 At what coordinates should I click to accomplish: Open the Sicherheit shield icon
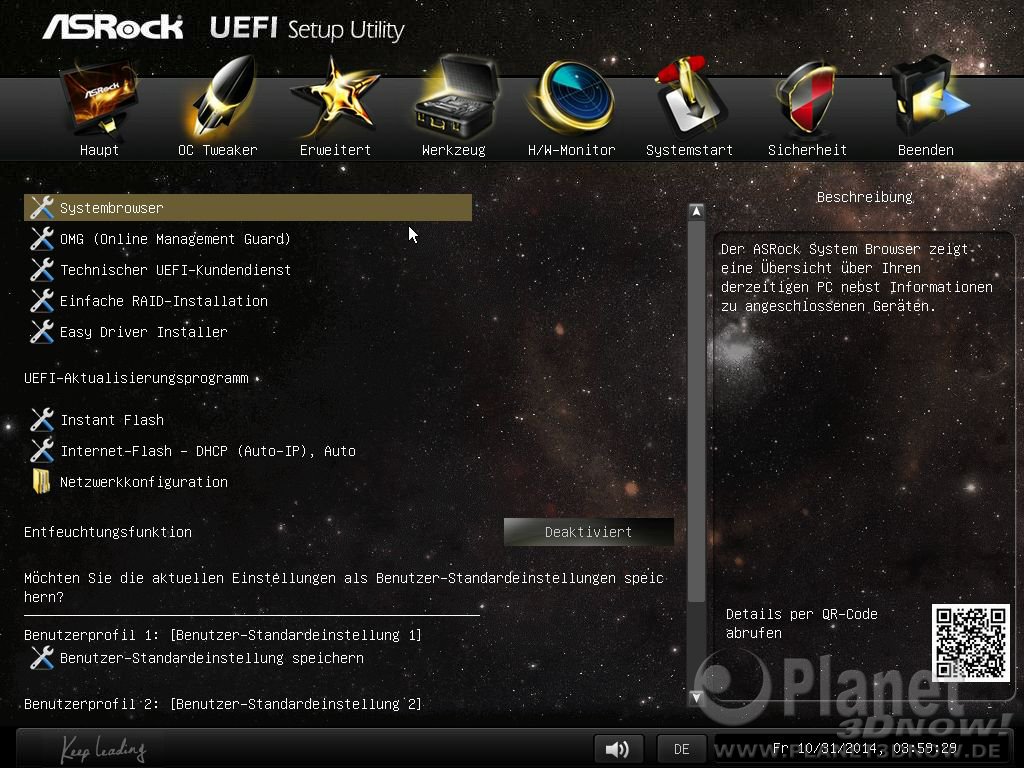click(807, 98)
